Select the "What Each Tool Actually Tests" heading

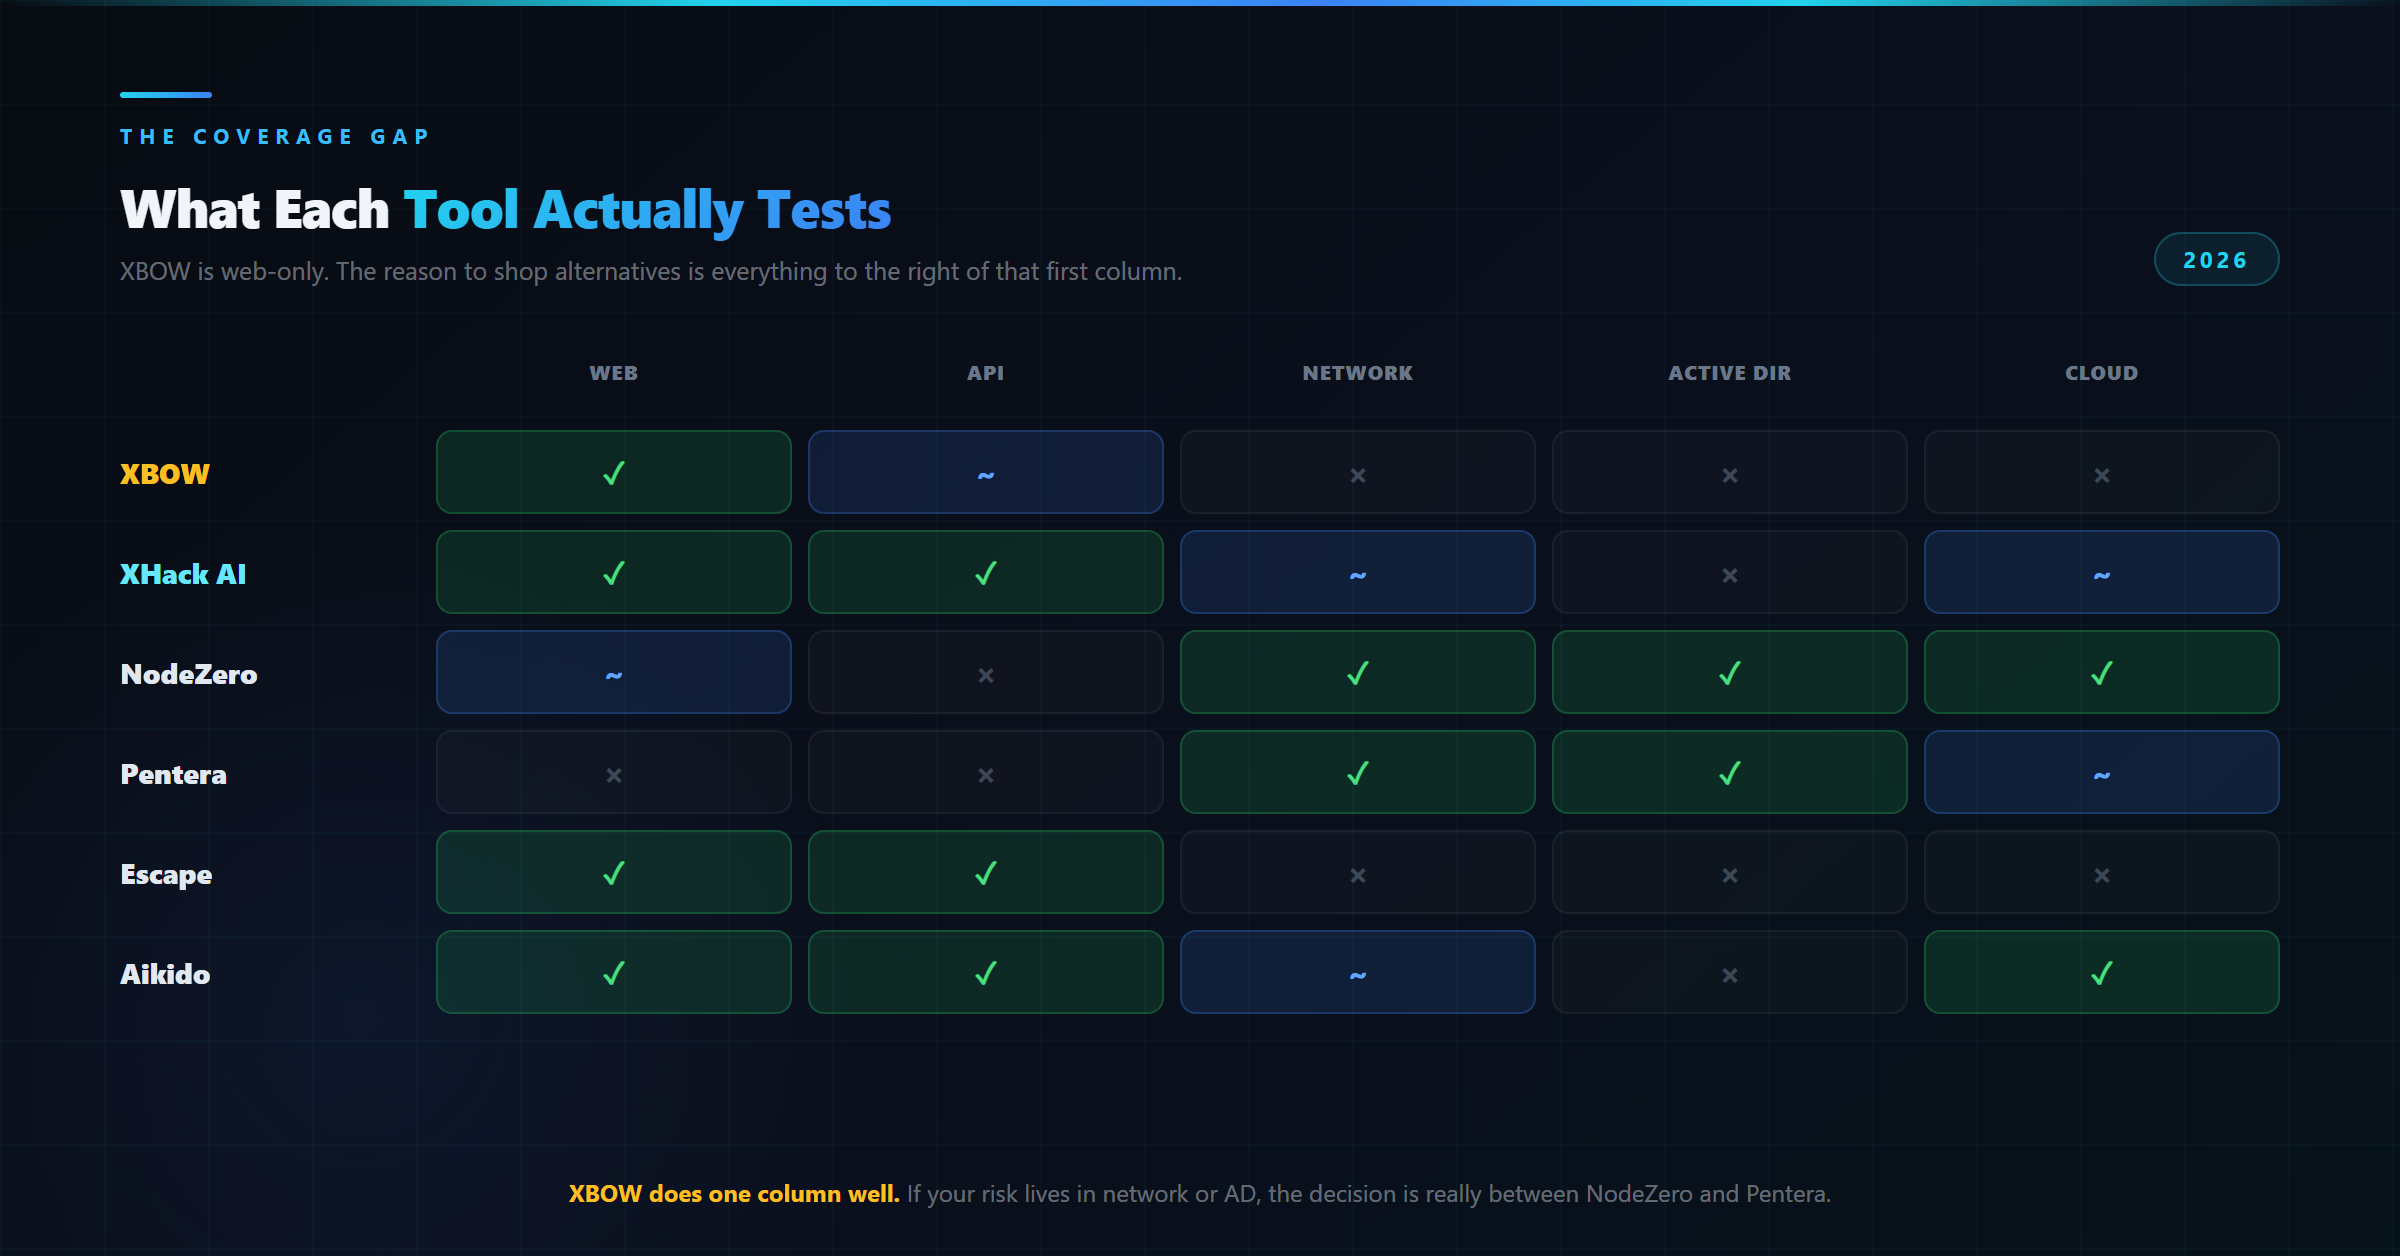click(x=506, y=211)
